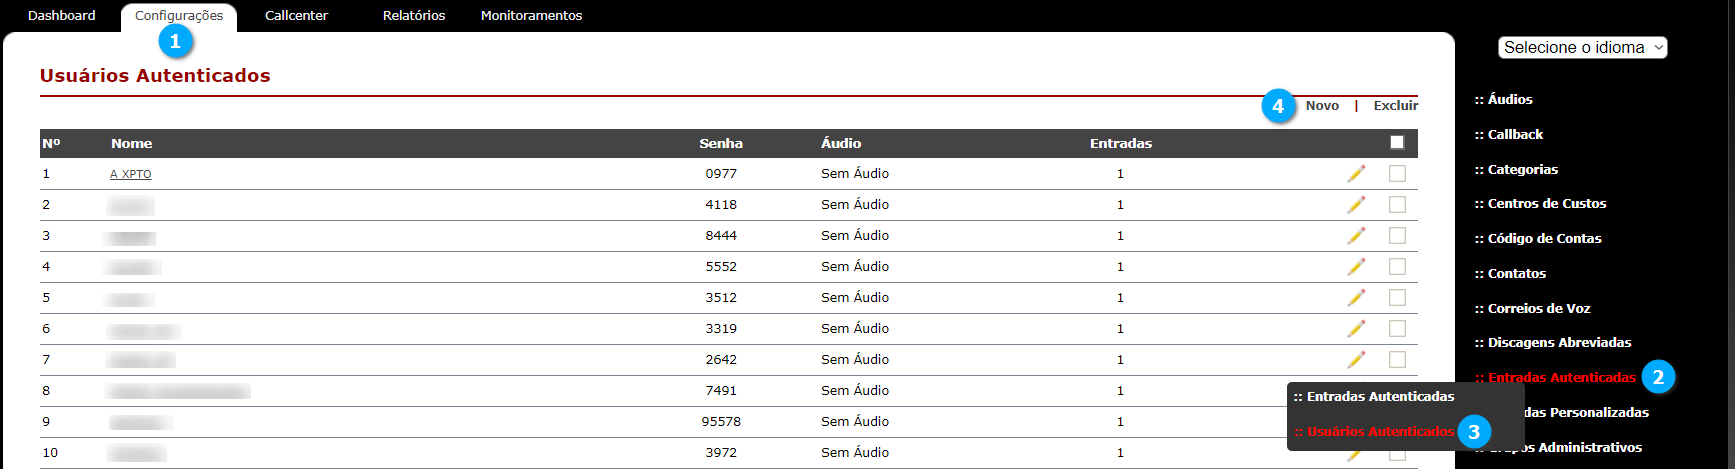Edit the user with password 3319

1356,329
